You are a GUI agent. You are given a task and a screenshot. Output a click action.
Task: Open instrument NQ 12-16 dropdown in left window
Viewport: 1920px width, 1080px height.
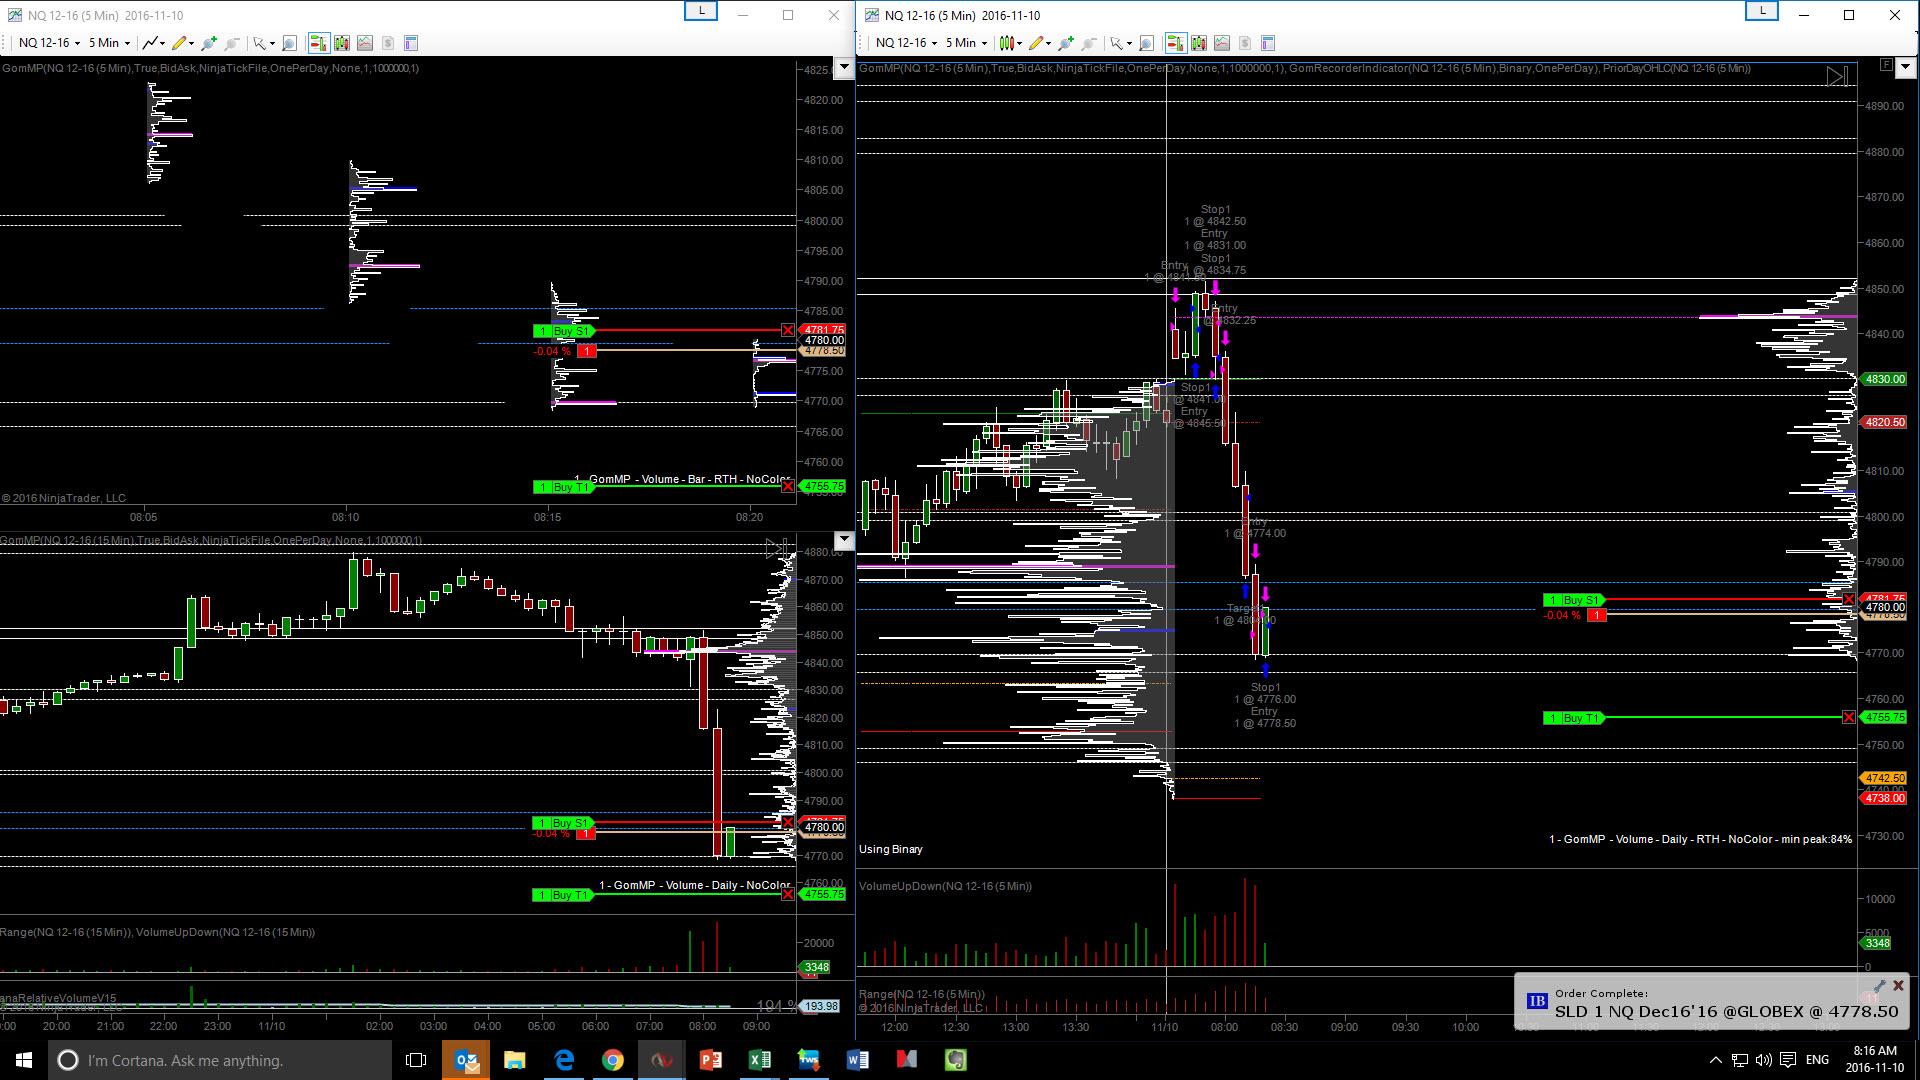(x=49, y=43)
